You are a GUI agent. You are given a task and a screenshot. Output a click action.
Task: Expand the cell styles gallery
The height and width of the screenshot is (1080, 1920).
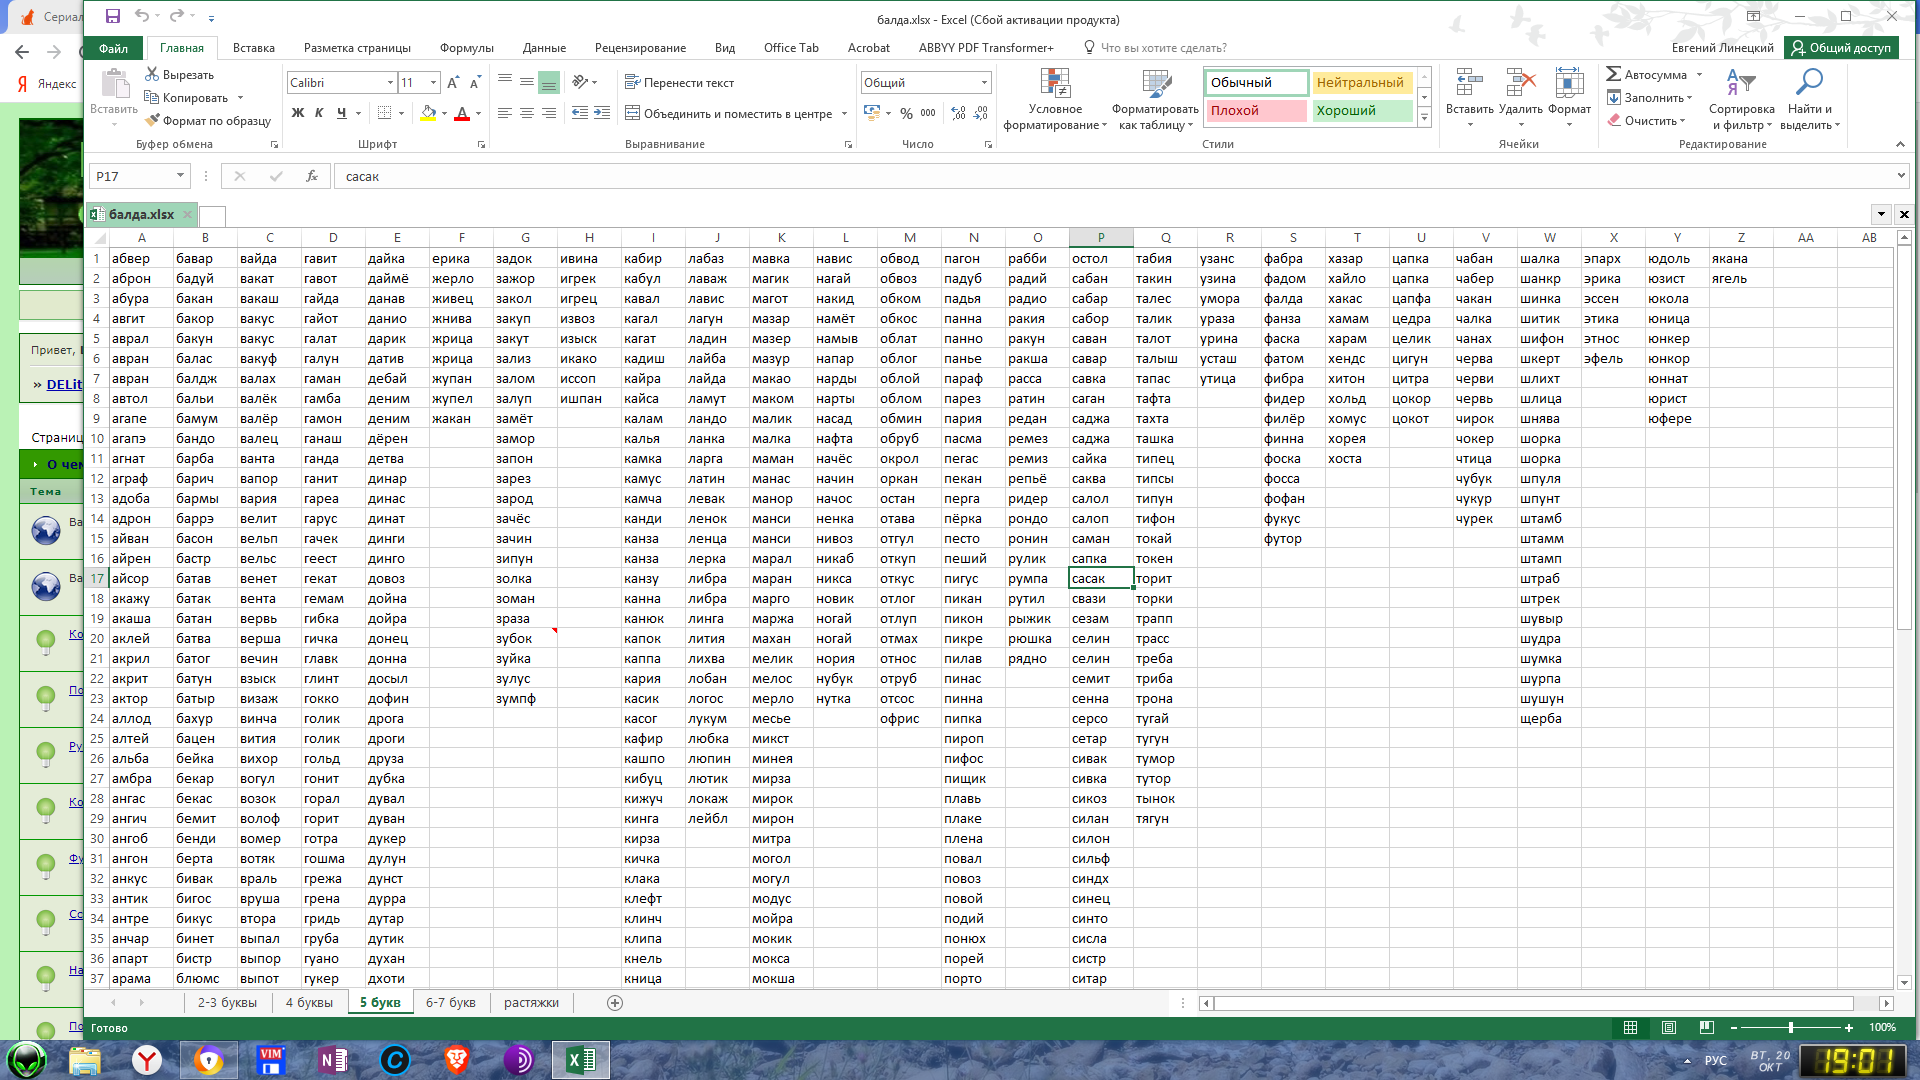click(x=1424, y=119)
